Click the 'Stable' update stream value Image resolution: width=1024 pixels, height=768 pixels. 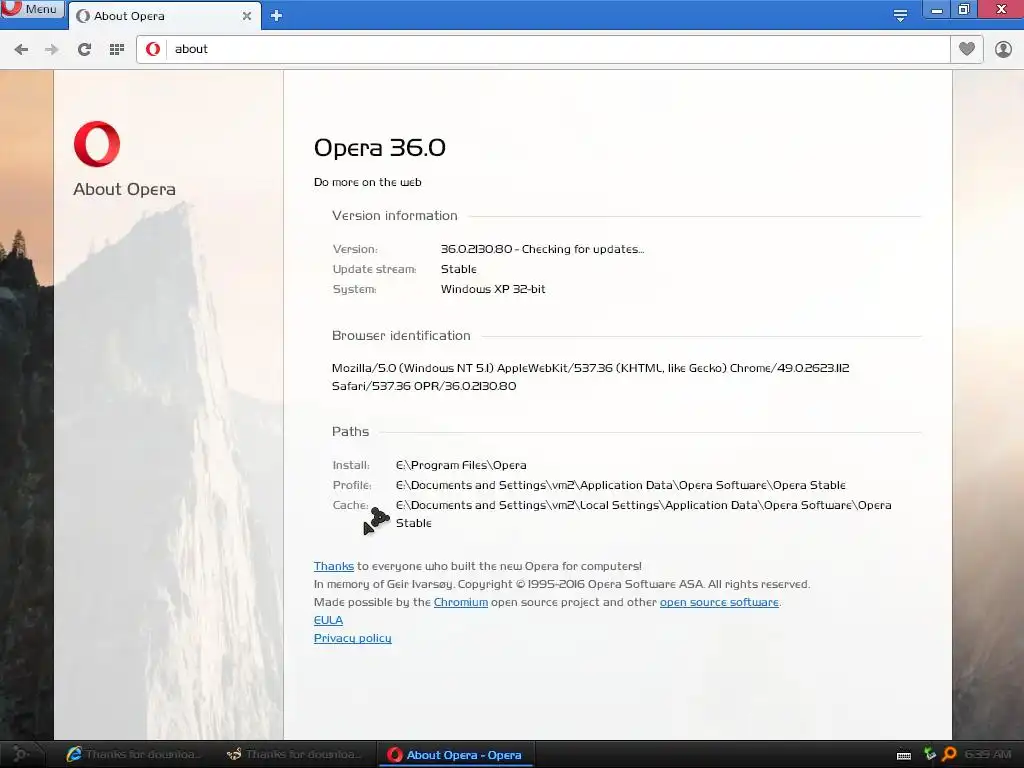click(458, 269)
